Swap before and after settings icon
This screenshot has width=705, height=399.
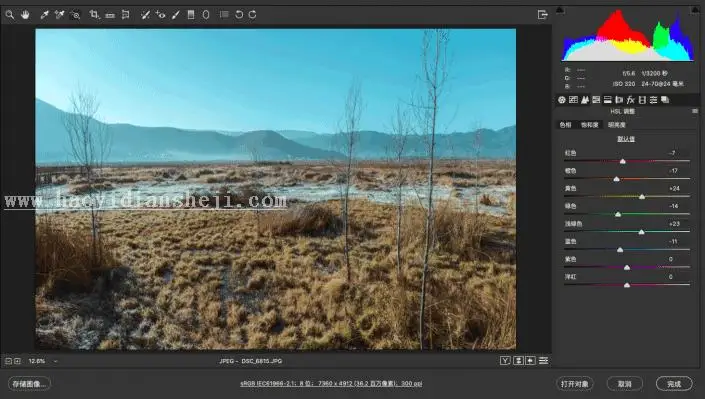tap(518, 361)
